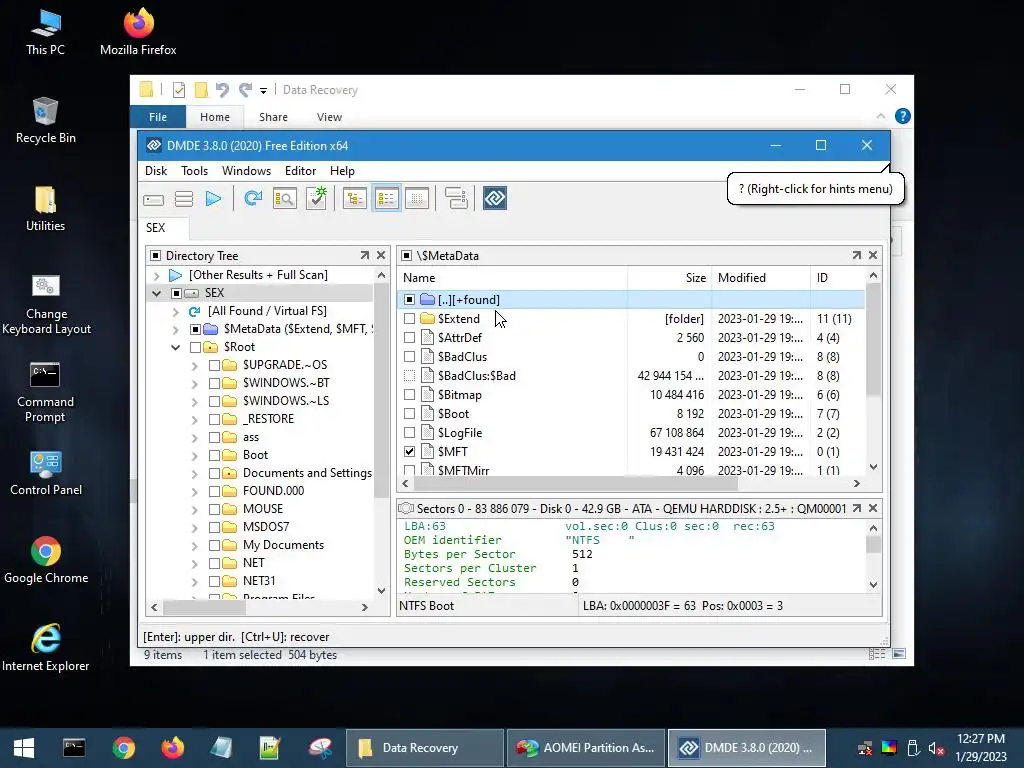Click the recover checkmark toolbar icon

tap(317, 199)
